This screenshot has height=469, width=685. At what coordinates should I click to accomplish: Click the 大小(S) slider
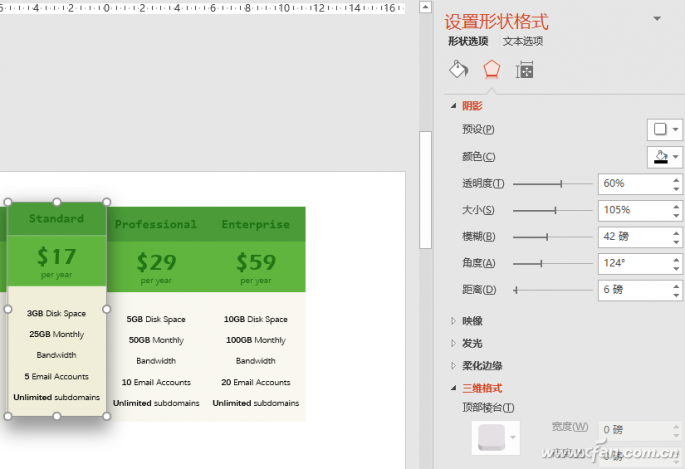553,210
